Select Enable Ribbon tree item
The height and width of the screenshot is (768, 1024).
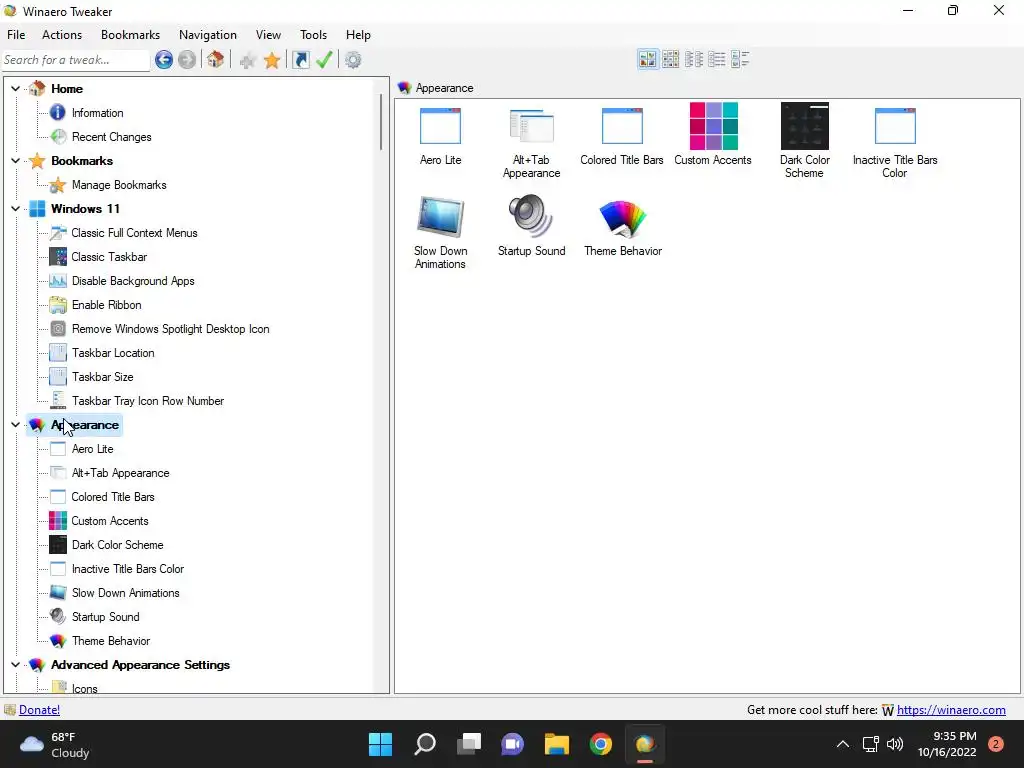coord(106,305)
